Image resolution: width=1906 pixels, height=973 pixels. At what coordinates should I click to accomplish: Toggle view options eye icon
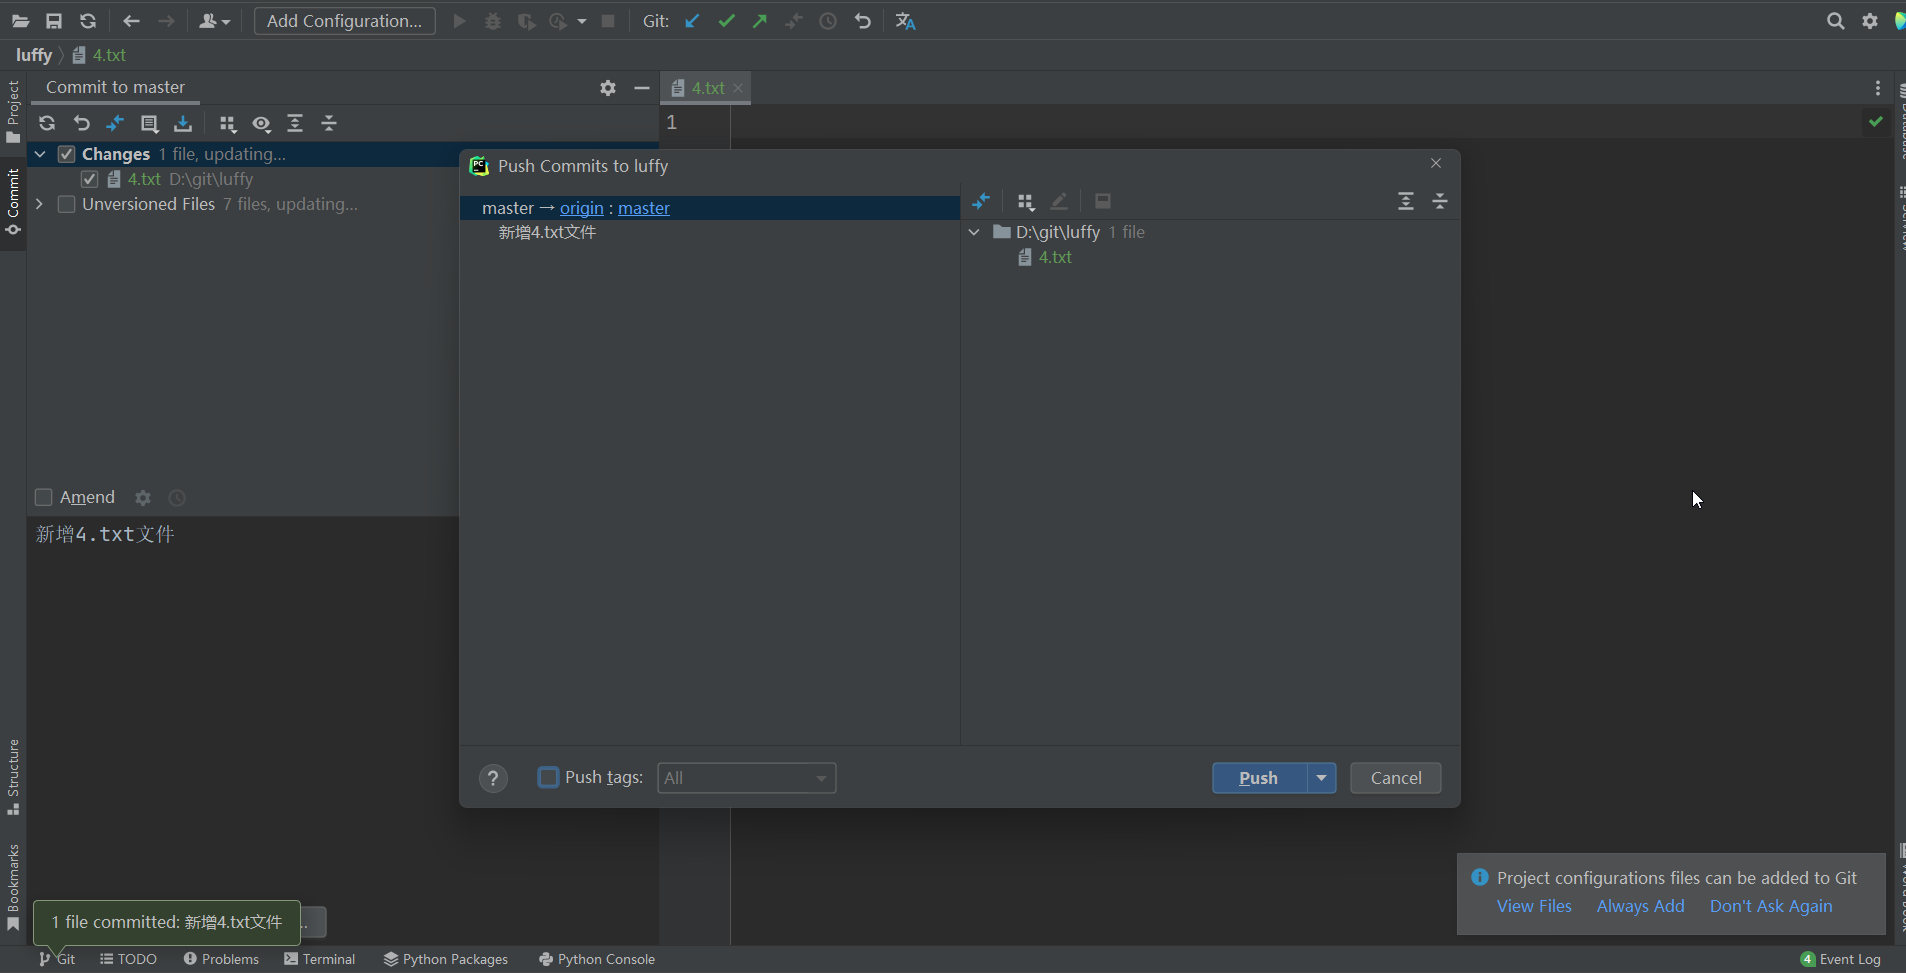click(x=262, y=123)
